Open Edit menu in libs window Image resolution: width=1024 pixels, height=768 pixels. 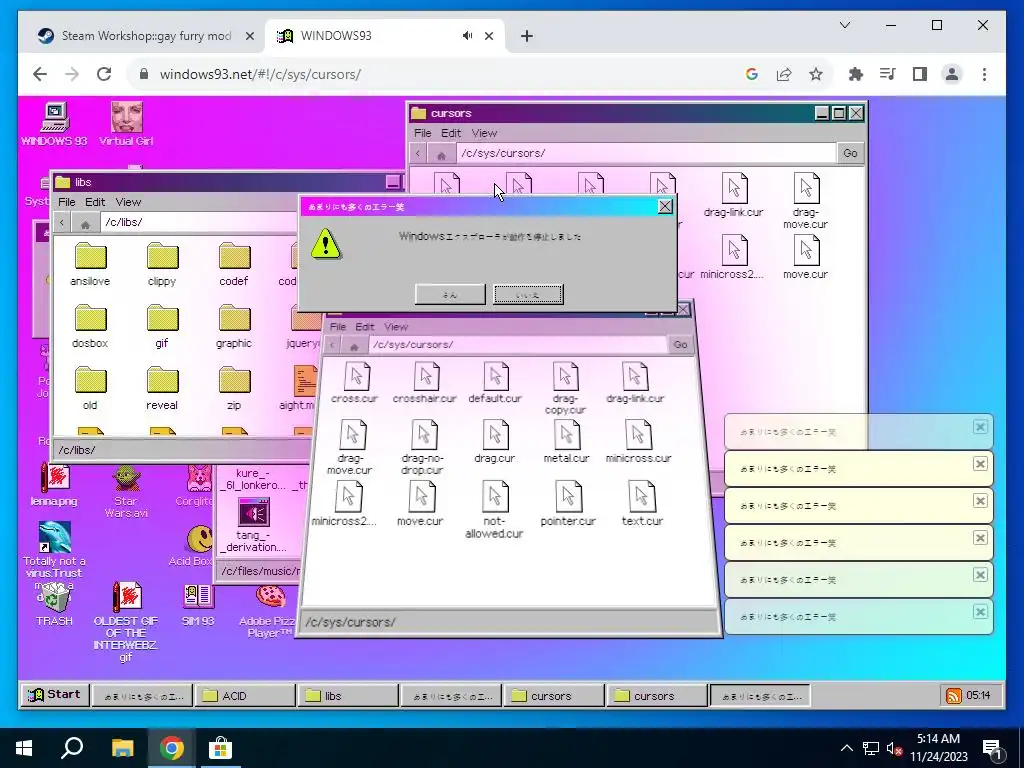95,202
